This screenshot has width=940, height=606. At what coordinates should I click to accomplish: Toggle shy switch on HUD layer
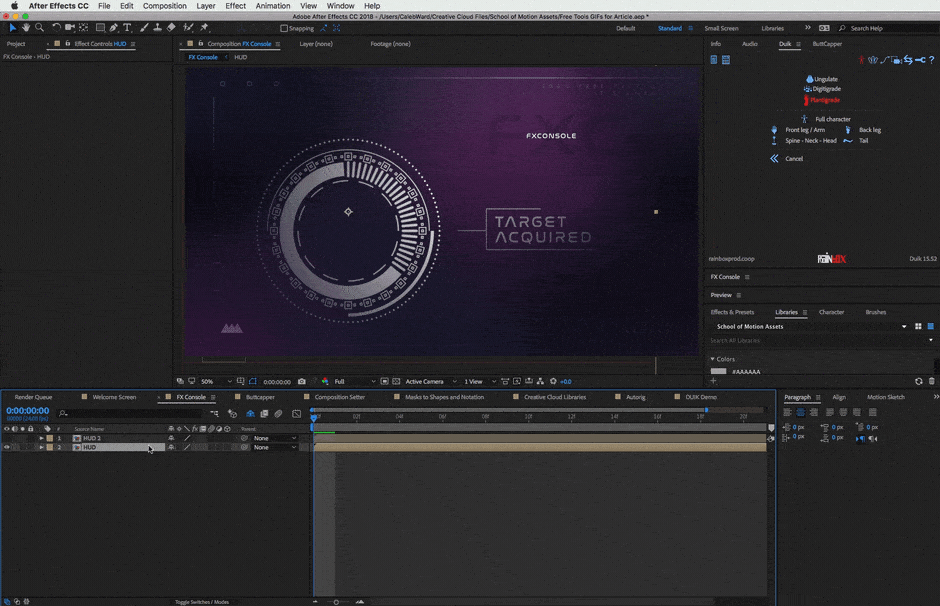coord(171,447)
